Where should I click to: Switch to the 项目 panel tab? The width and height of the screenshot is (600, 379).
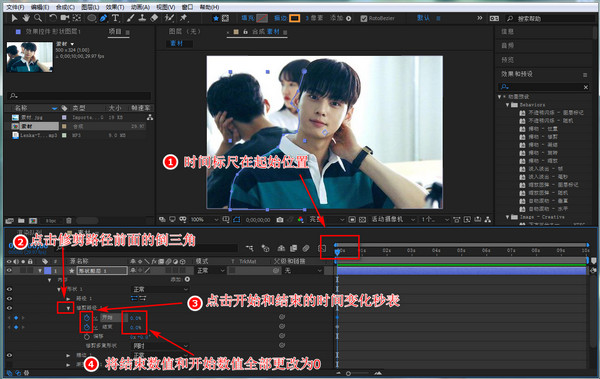click(115, 31)
